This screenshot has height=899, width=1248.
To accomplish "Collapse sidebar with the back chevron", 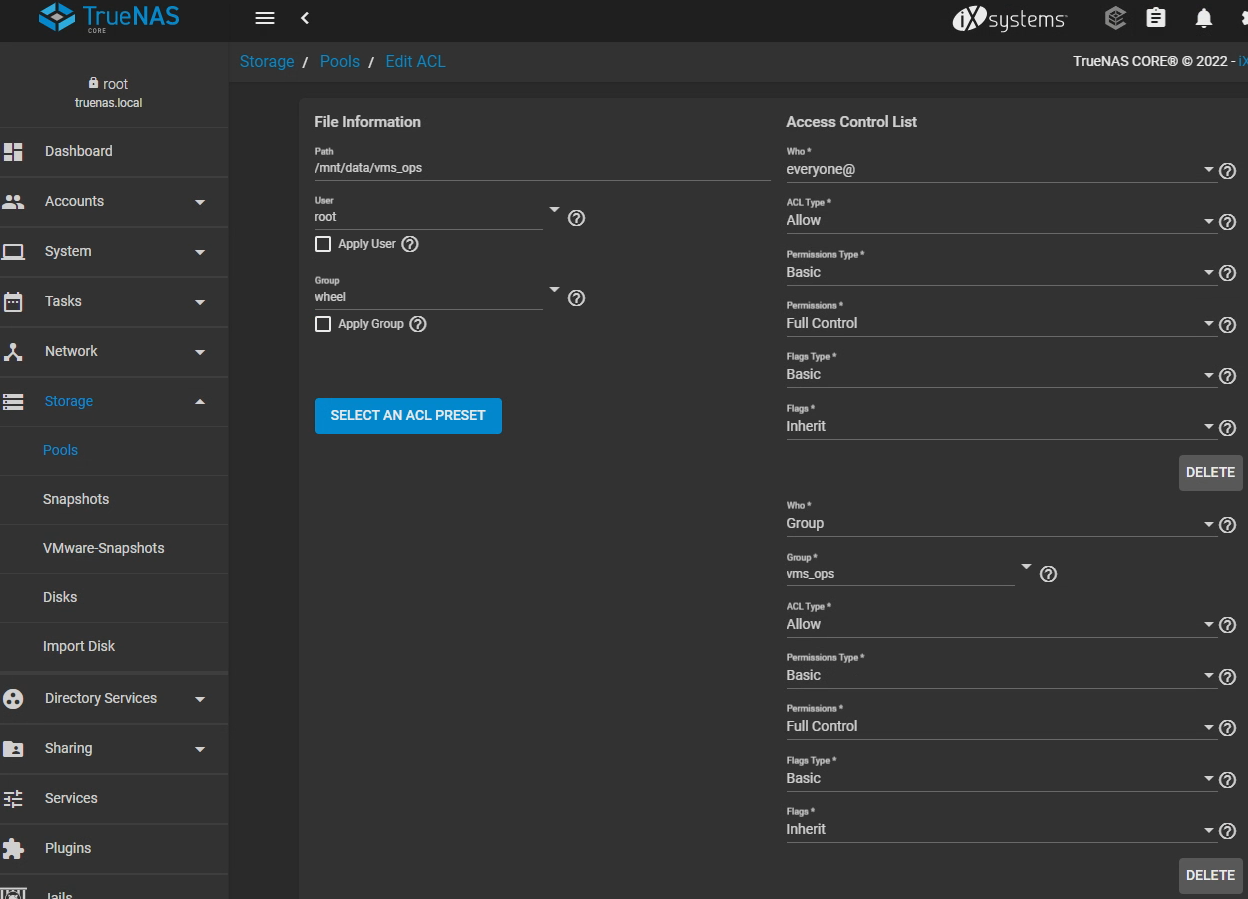I will [305, 18].
